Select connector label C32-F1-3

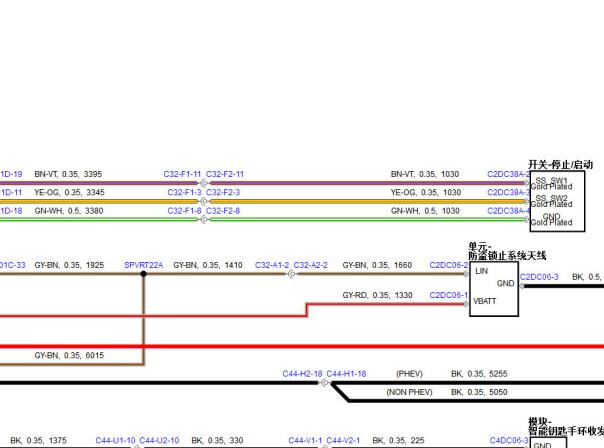[184, 192]
